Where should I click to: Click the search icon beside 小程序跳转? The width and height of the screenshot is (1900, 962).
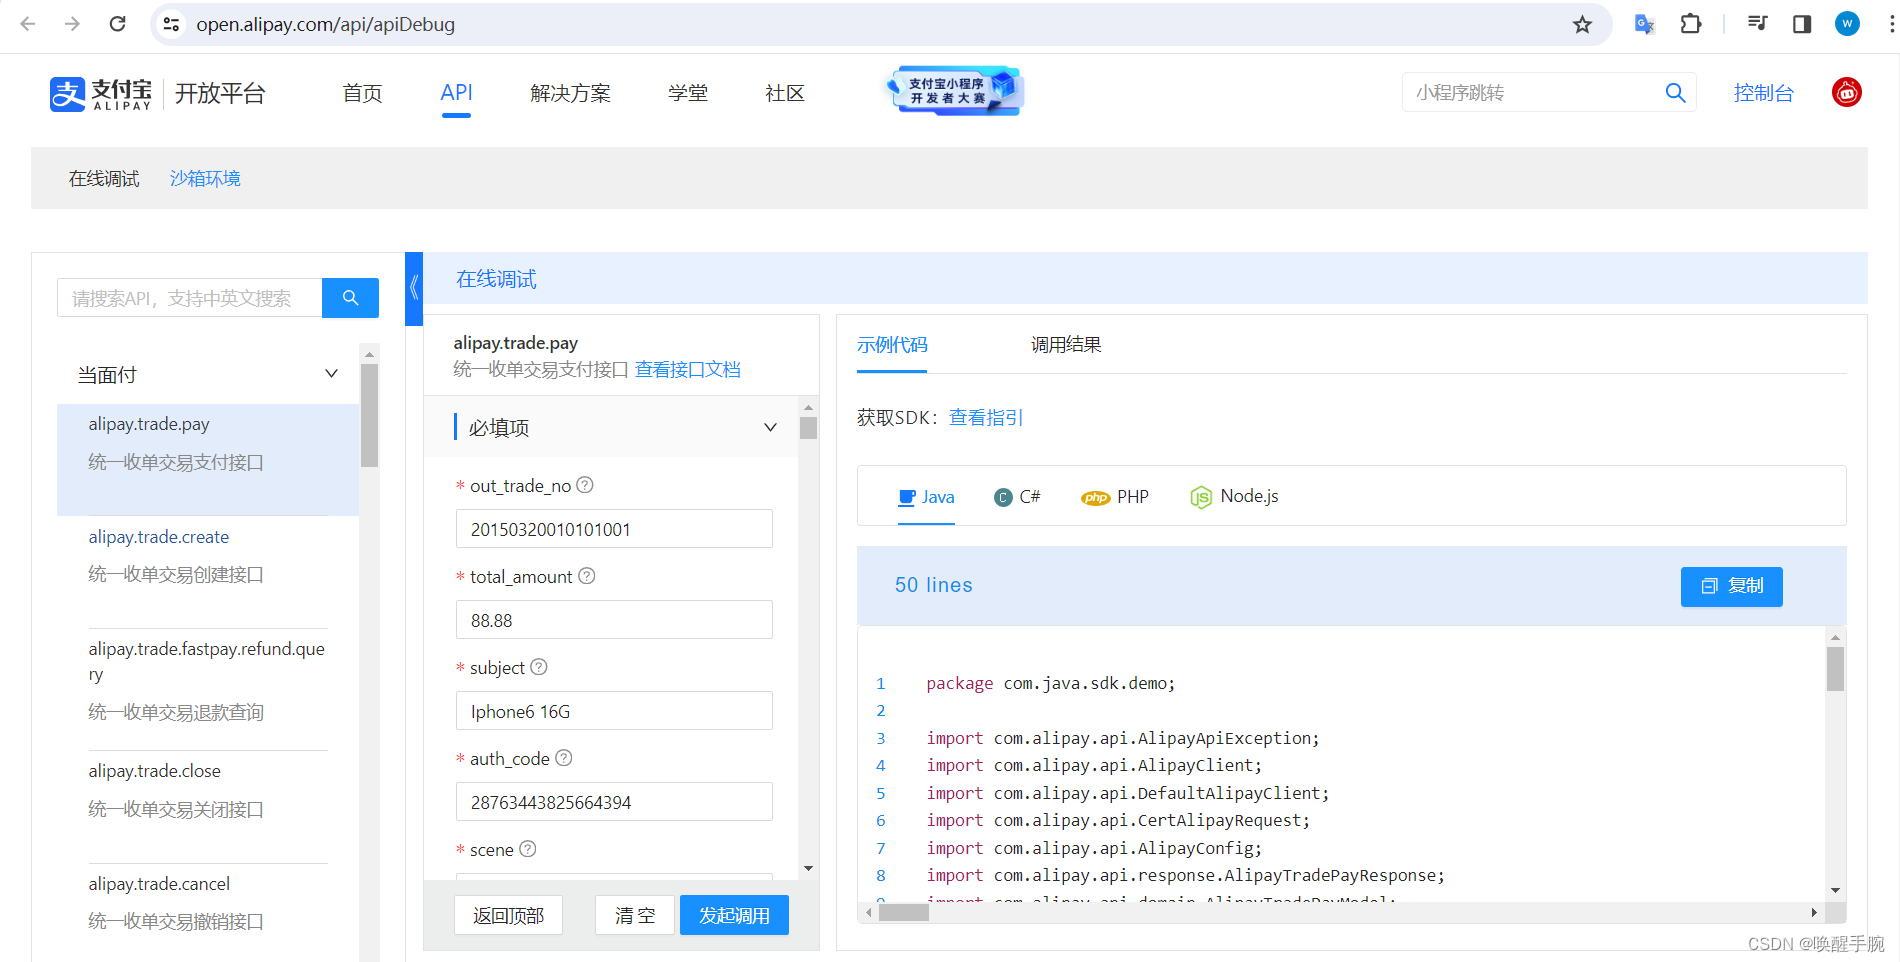tap(1677, 92)
